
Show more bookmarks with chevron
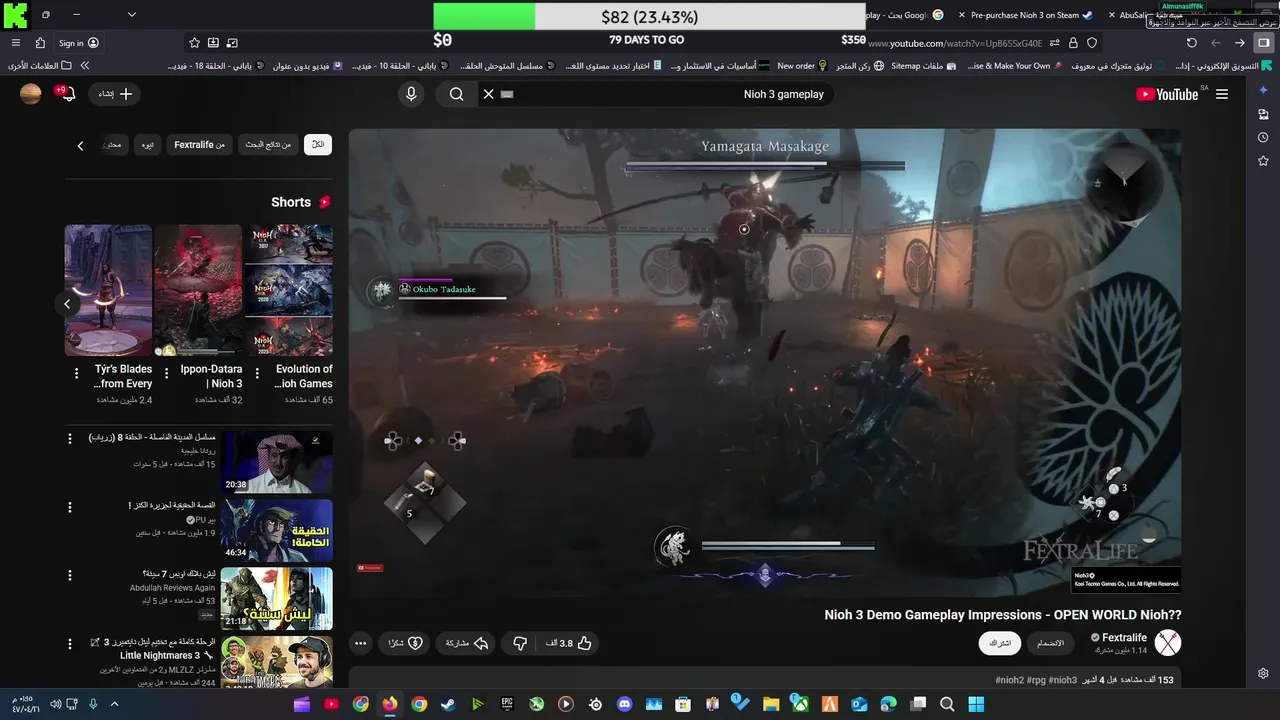85,66
